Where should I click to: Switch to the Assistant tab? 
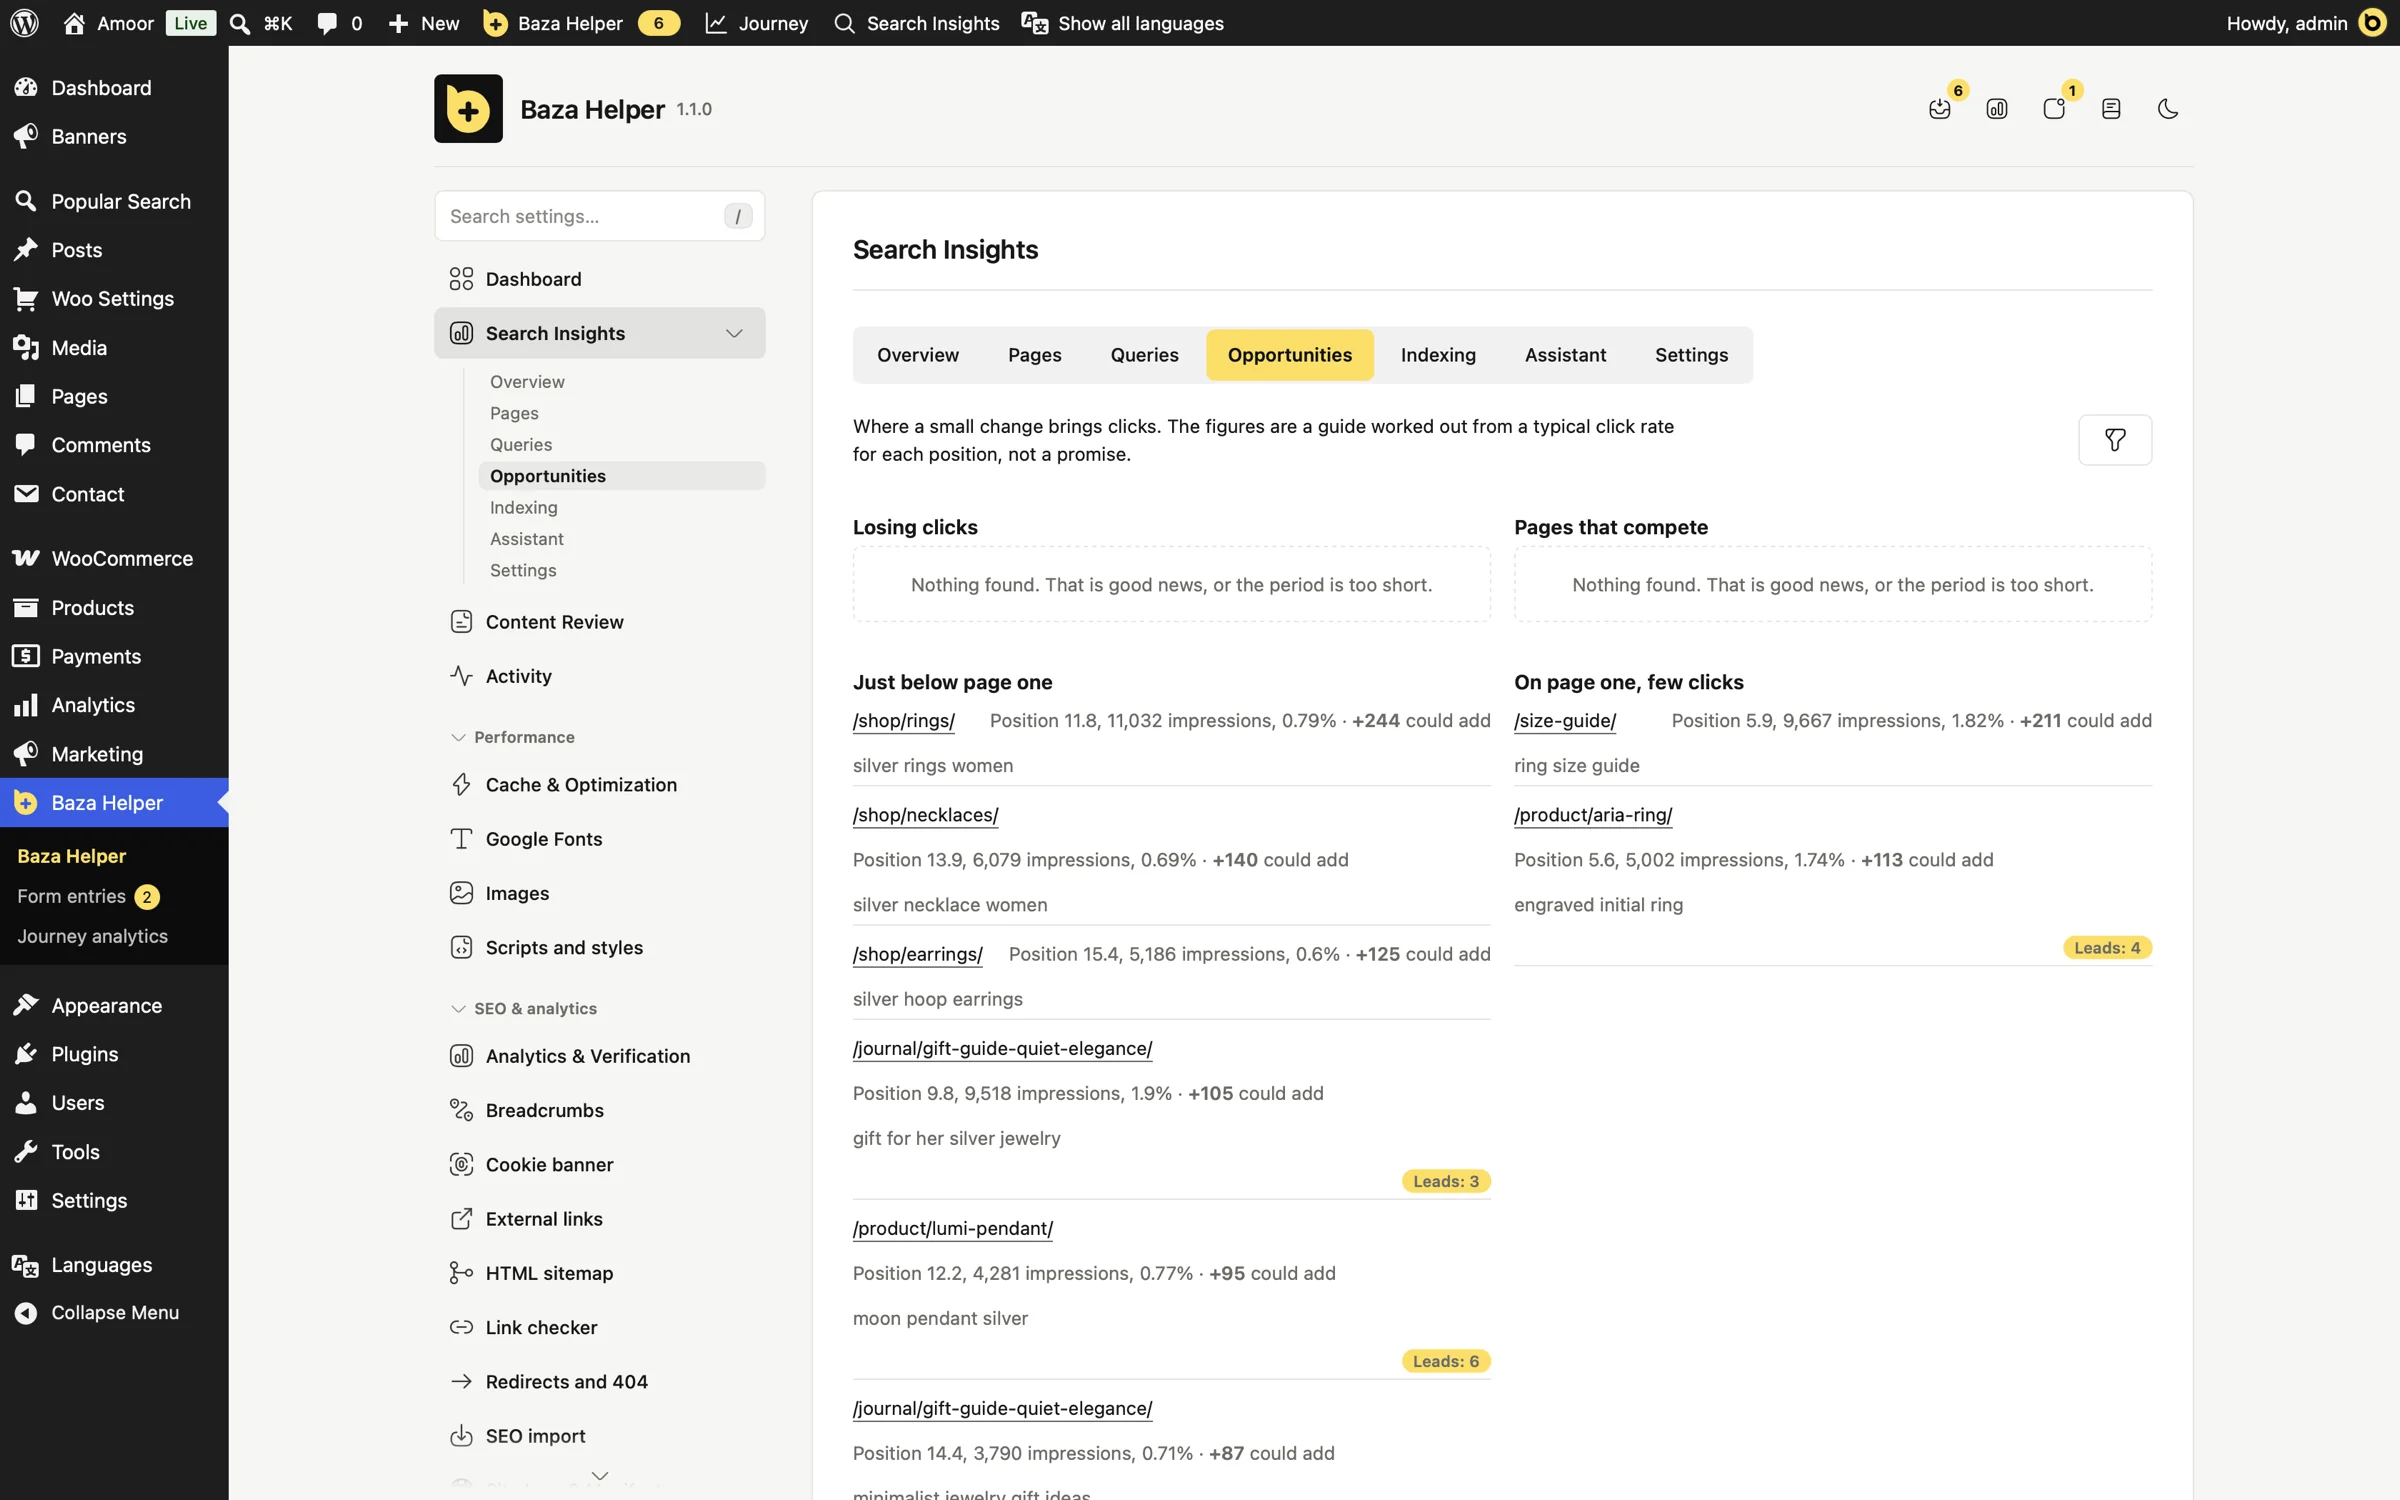(1565, 355)
